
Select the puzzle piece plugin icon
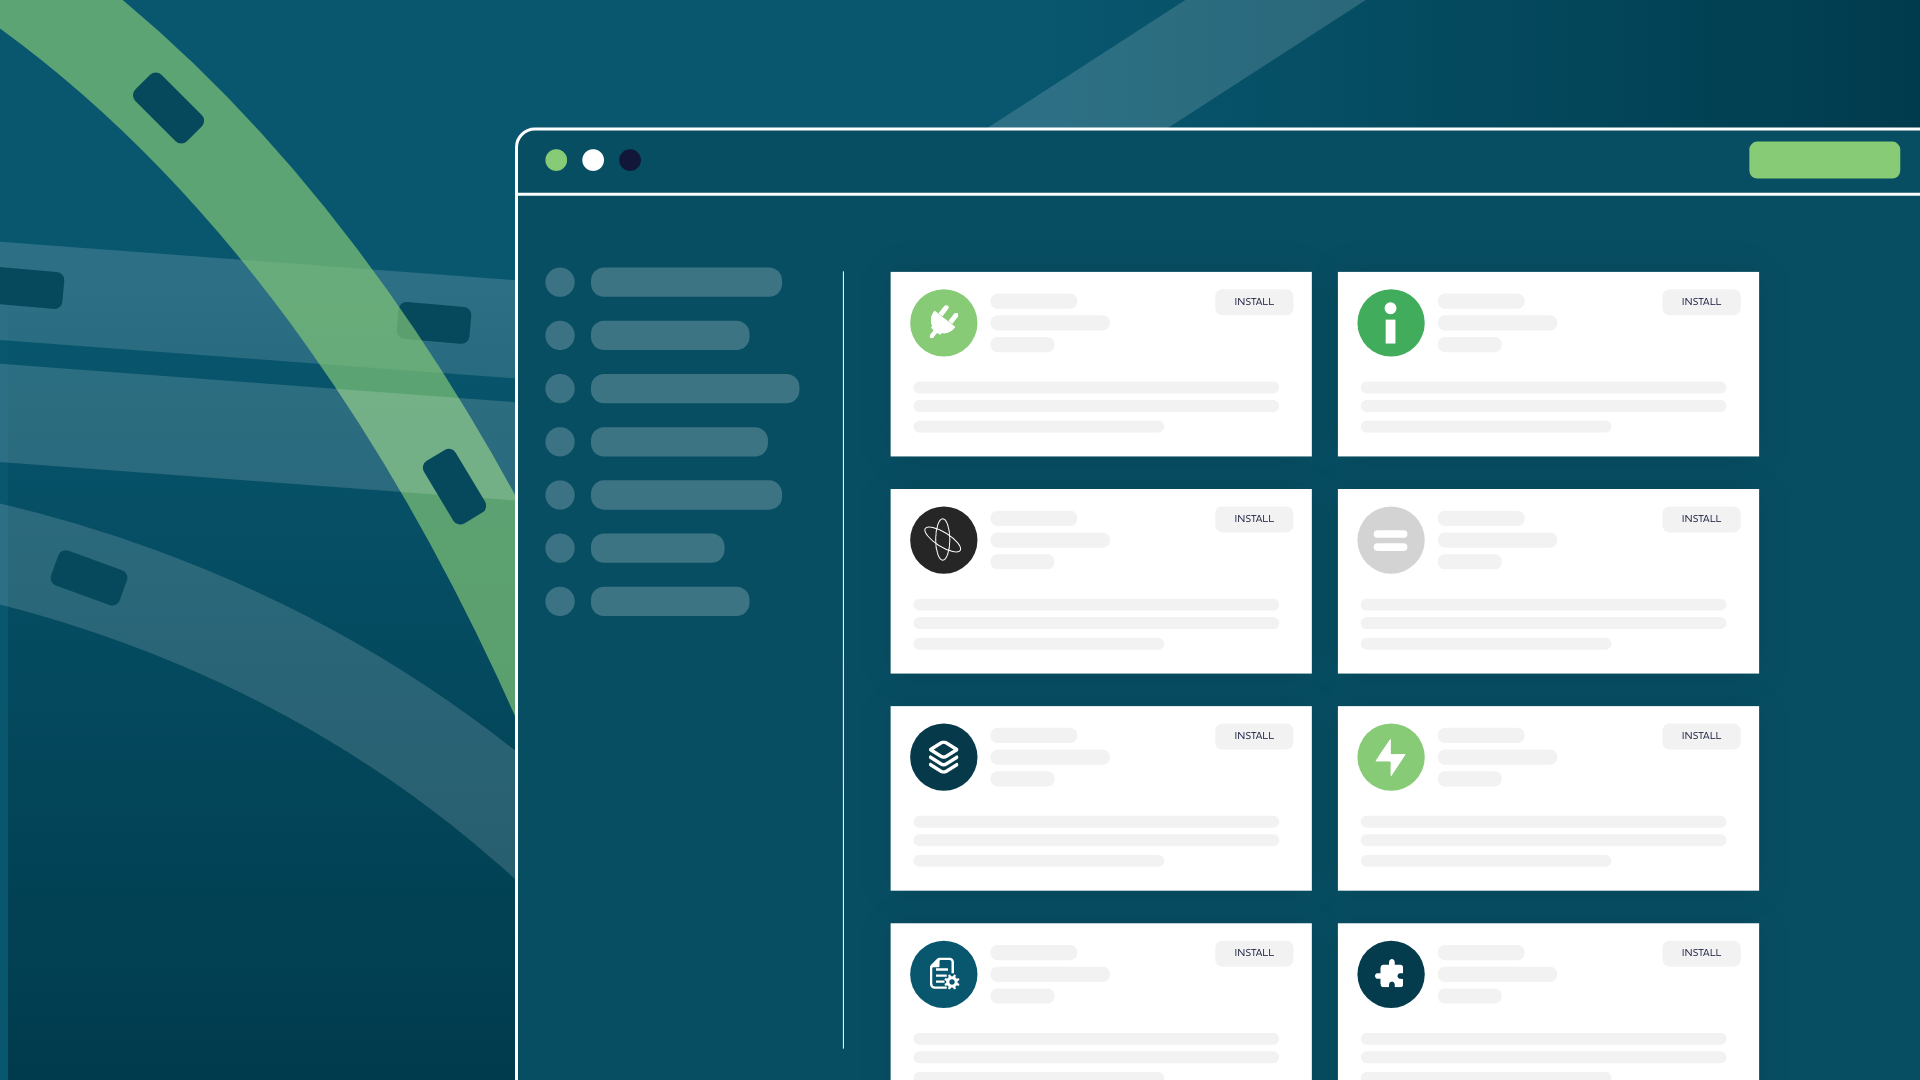[1390, 973]
